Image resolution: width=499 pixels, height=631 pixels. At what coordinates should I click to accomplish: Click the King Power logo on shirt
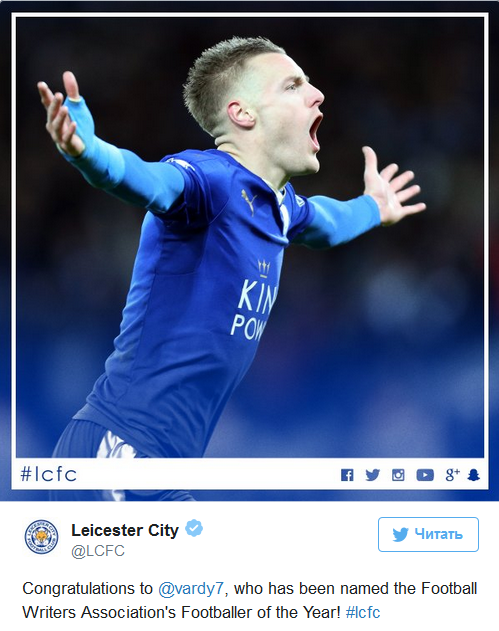[254, 300]
